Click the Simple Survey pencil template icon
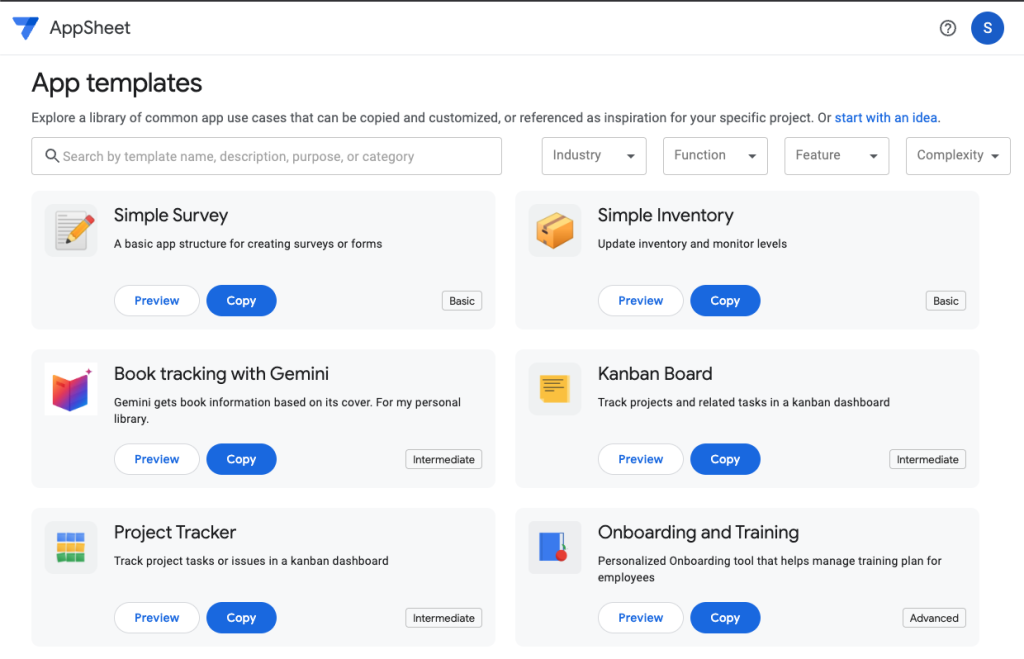The height and width of the screenshot is (659, 1024). pos(70,229)
